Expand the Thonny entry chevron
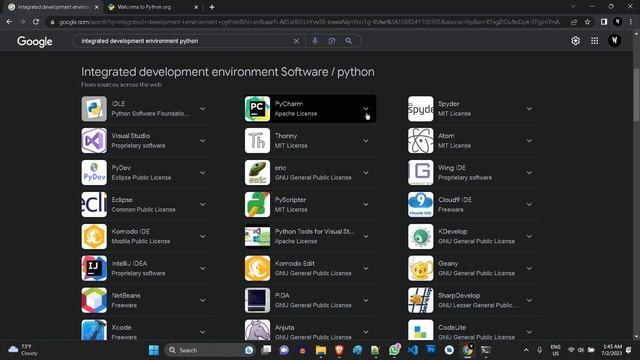Image resolution: width=640 pixels, height=360 pixels. [x=366, y=140]
